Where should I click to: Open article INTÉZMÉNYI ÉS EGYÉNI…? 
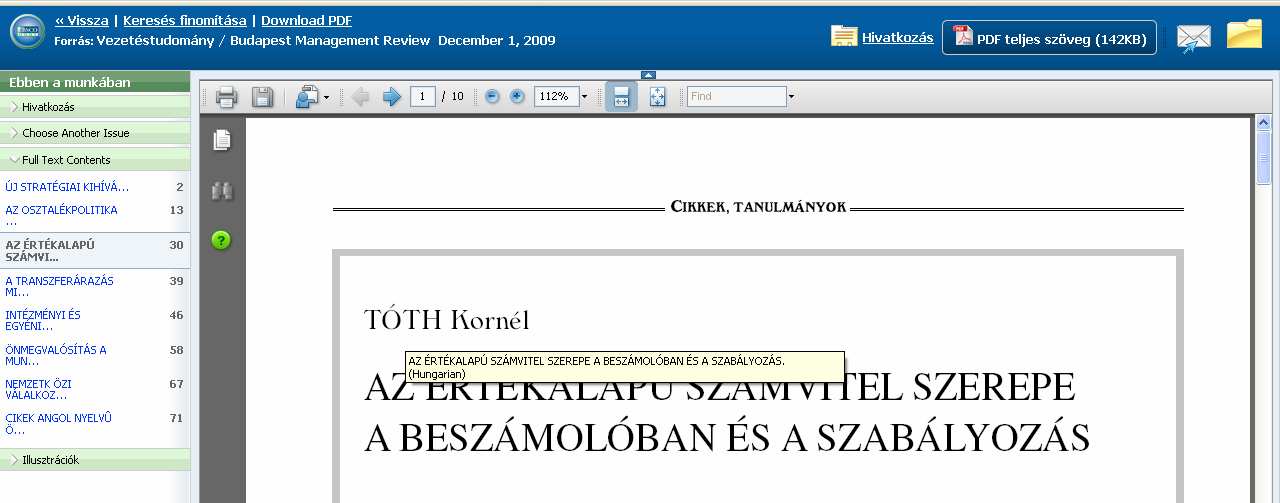[x=43, y=321]
